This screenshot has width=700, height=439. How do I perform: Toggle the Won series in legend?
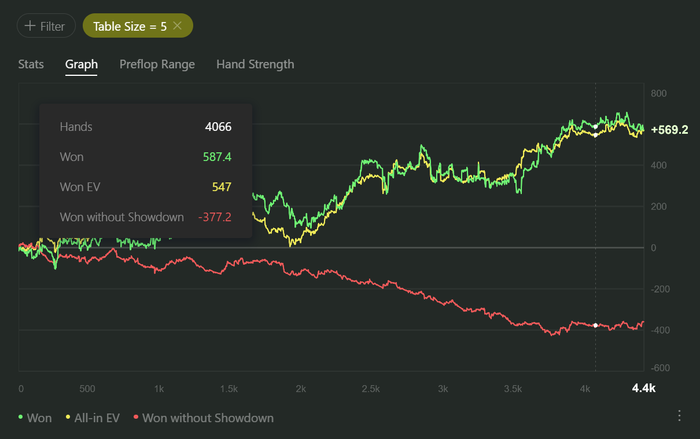point(40,418)
